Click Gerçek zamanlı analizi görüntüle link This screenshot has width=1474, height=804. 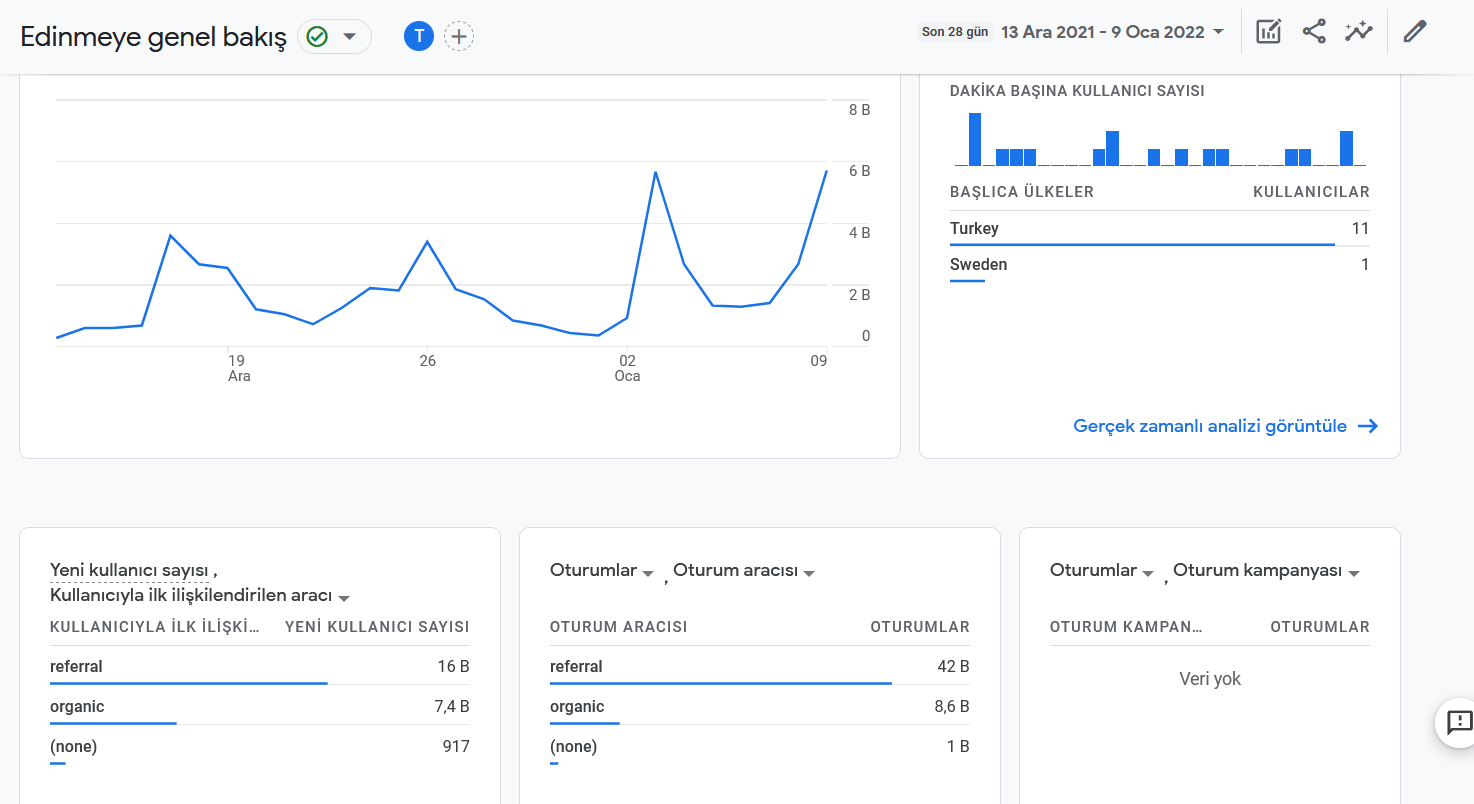point(1210,426)
